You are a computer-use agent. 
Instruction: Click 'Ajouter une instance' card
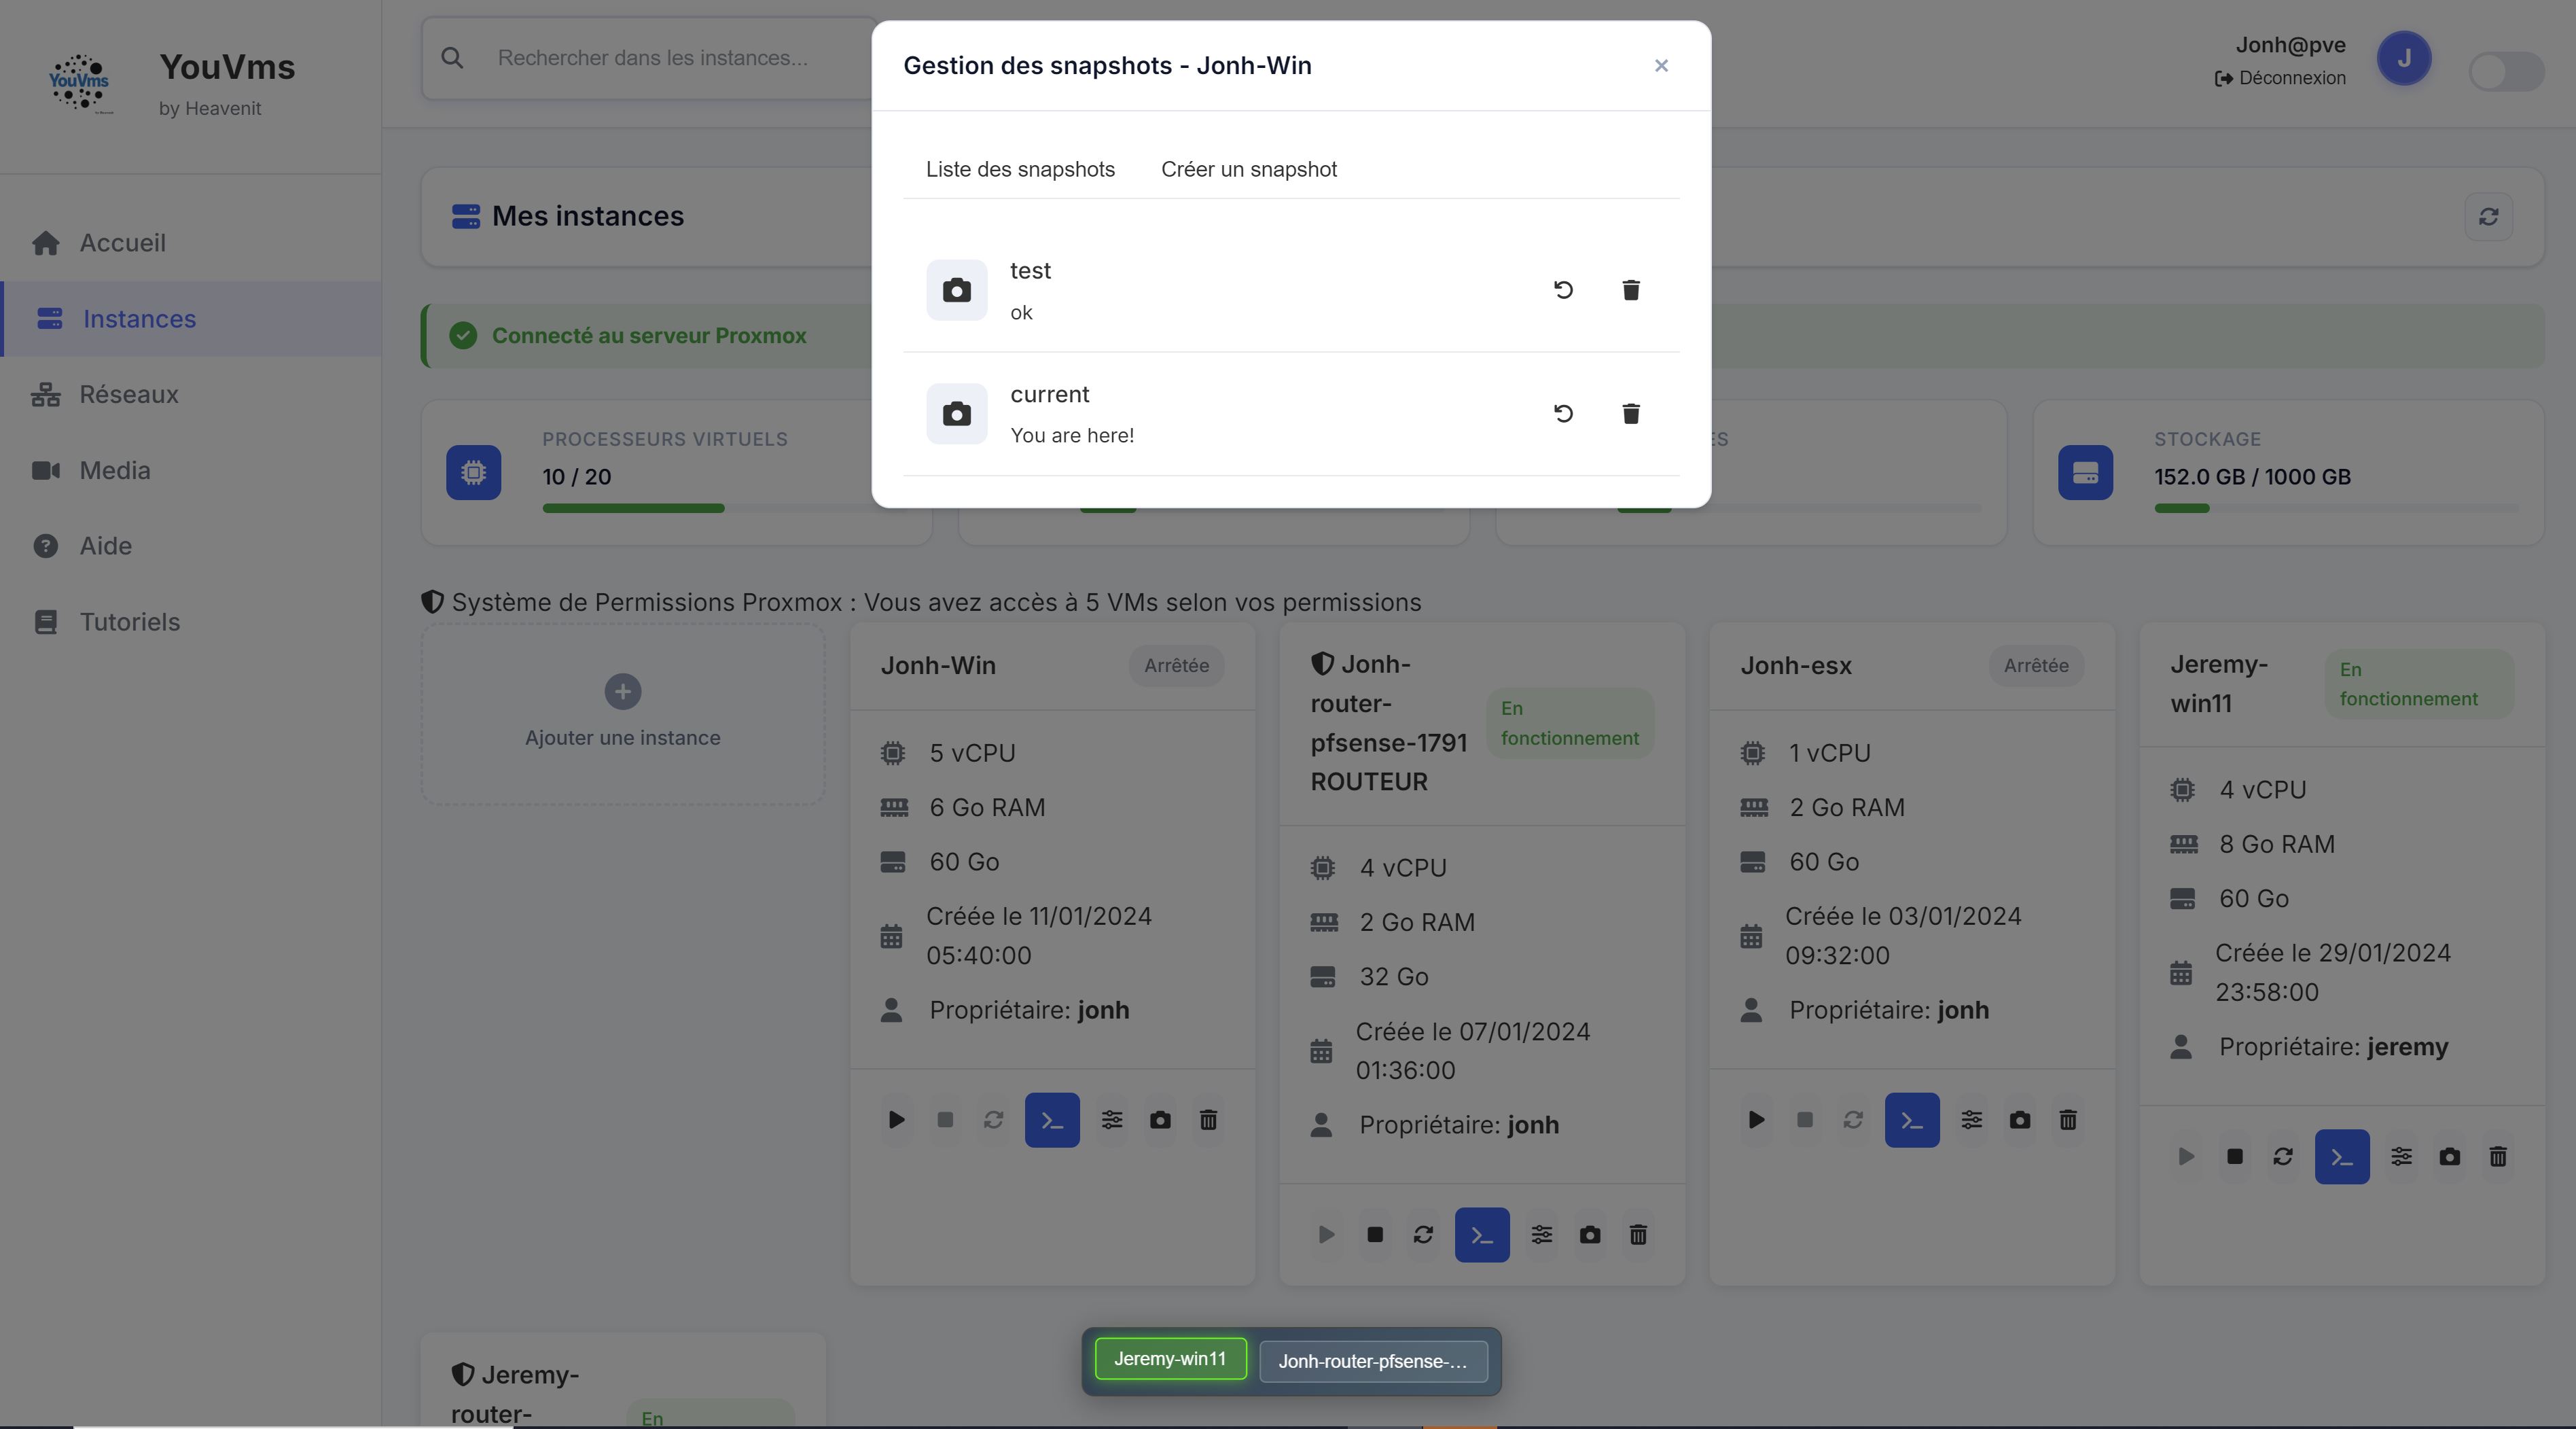coord(623,714)
